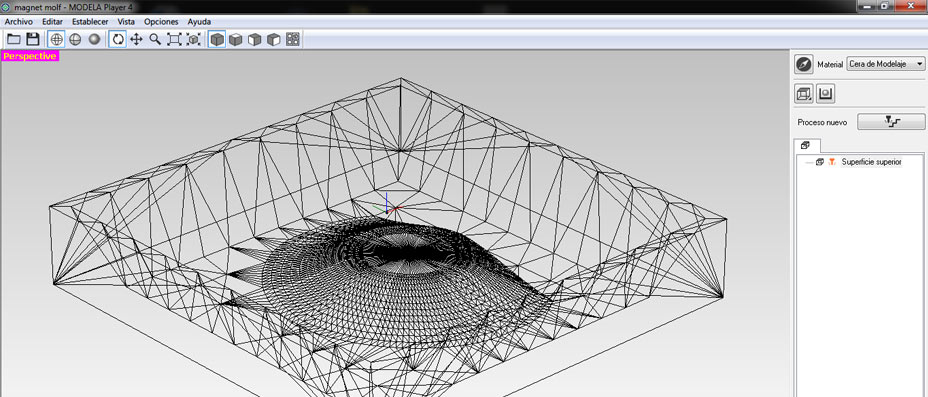Choose the perspective cube view

pyautogui.click(x=217, y=40)
